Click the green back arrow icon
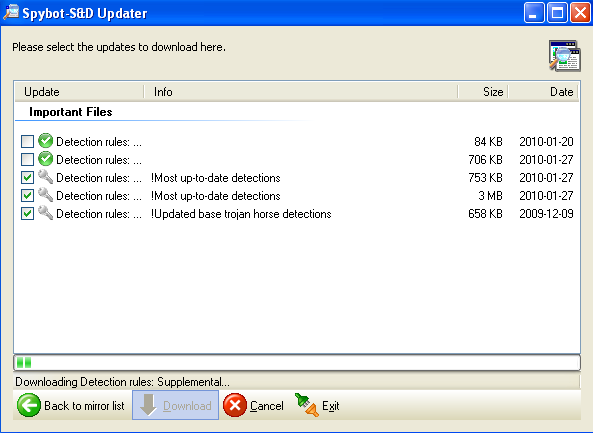This screenshot has width=593, height=433. coord(29,405)
